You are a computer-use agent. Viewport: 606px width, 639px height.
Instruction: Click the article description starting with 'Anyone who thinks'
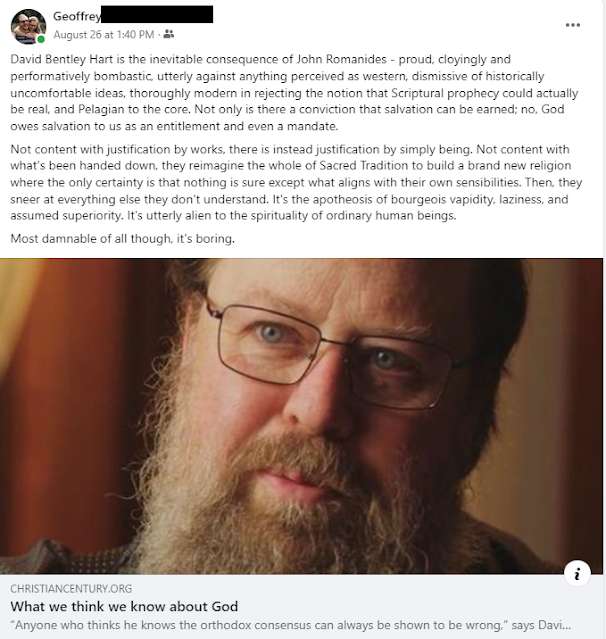(x=291, y=625)
